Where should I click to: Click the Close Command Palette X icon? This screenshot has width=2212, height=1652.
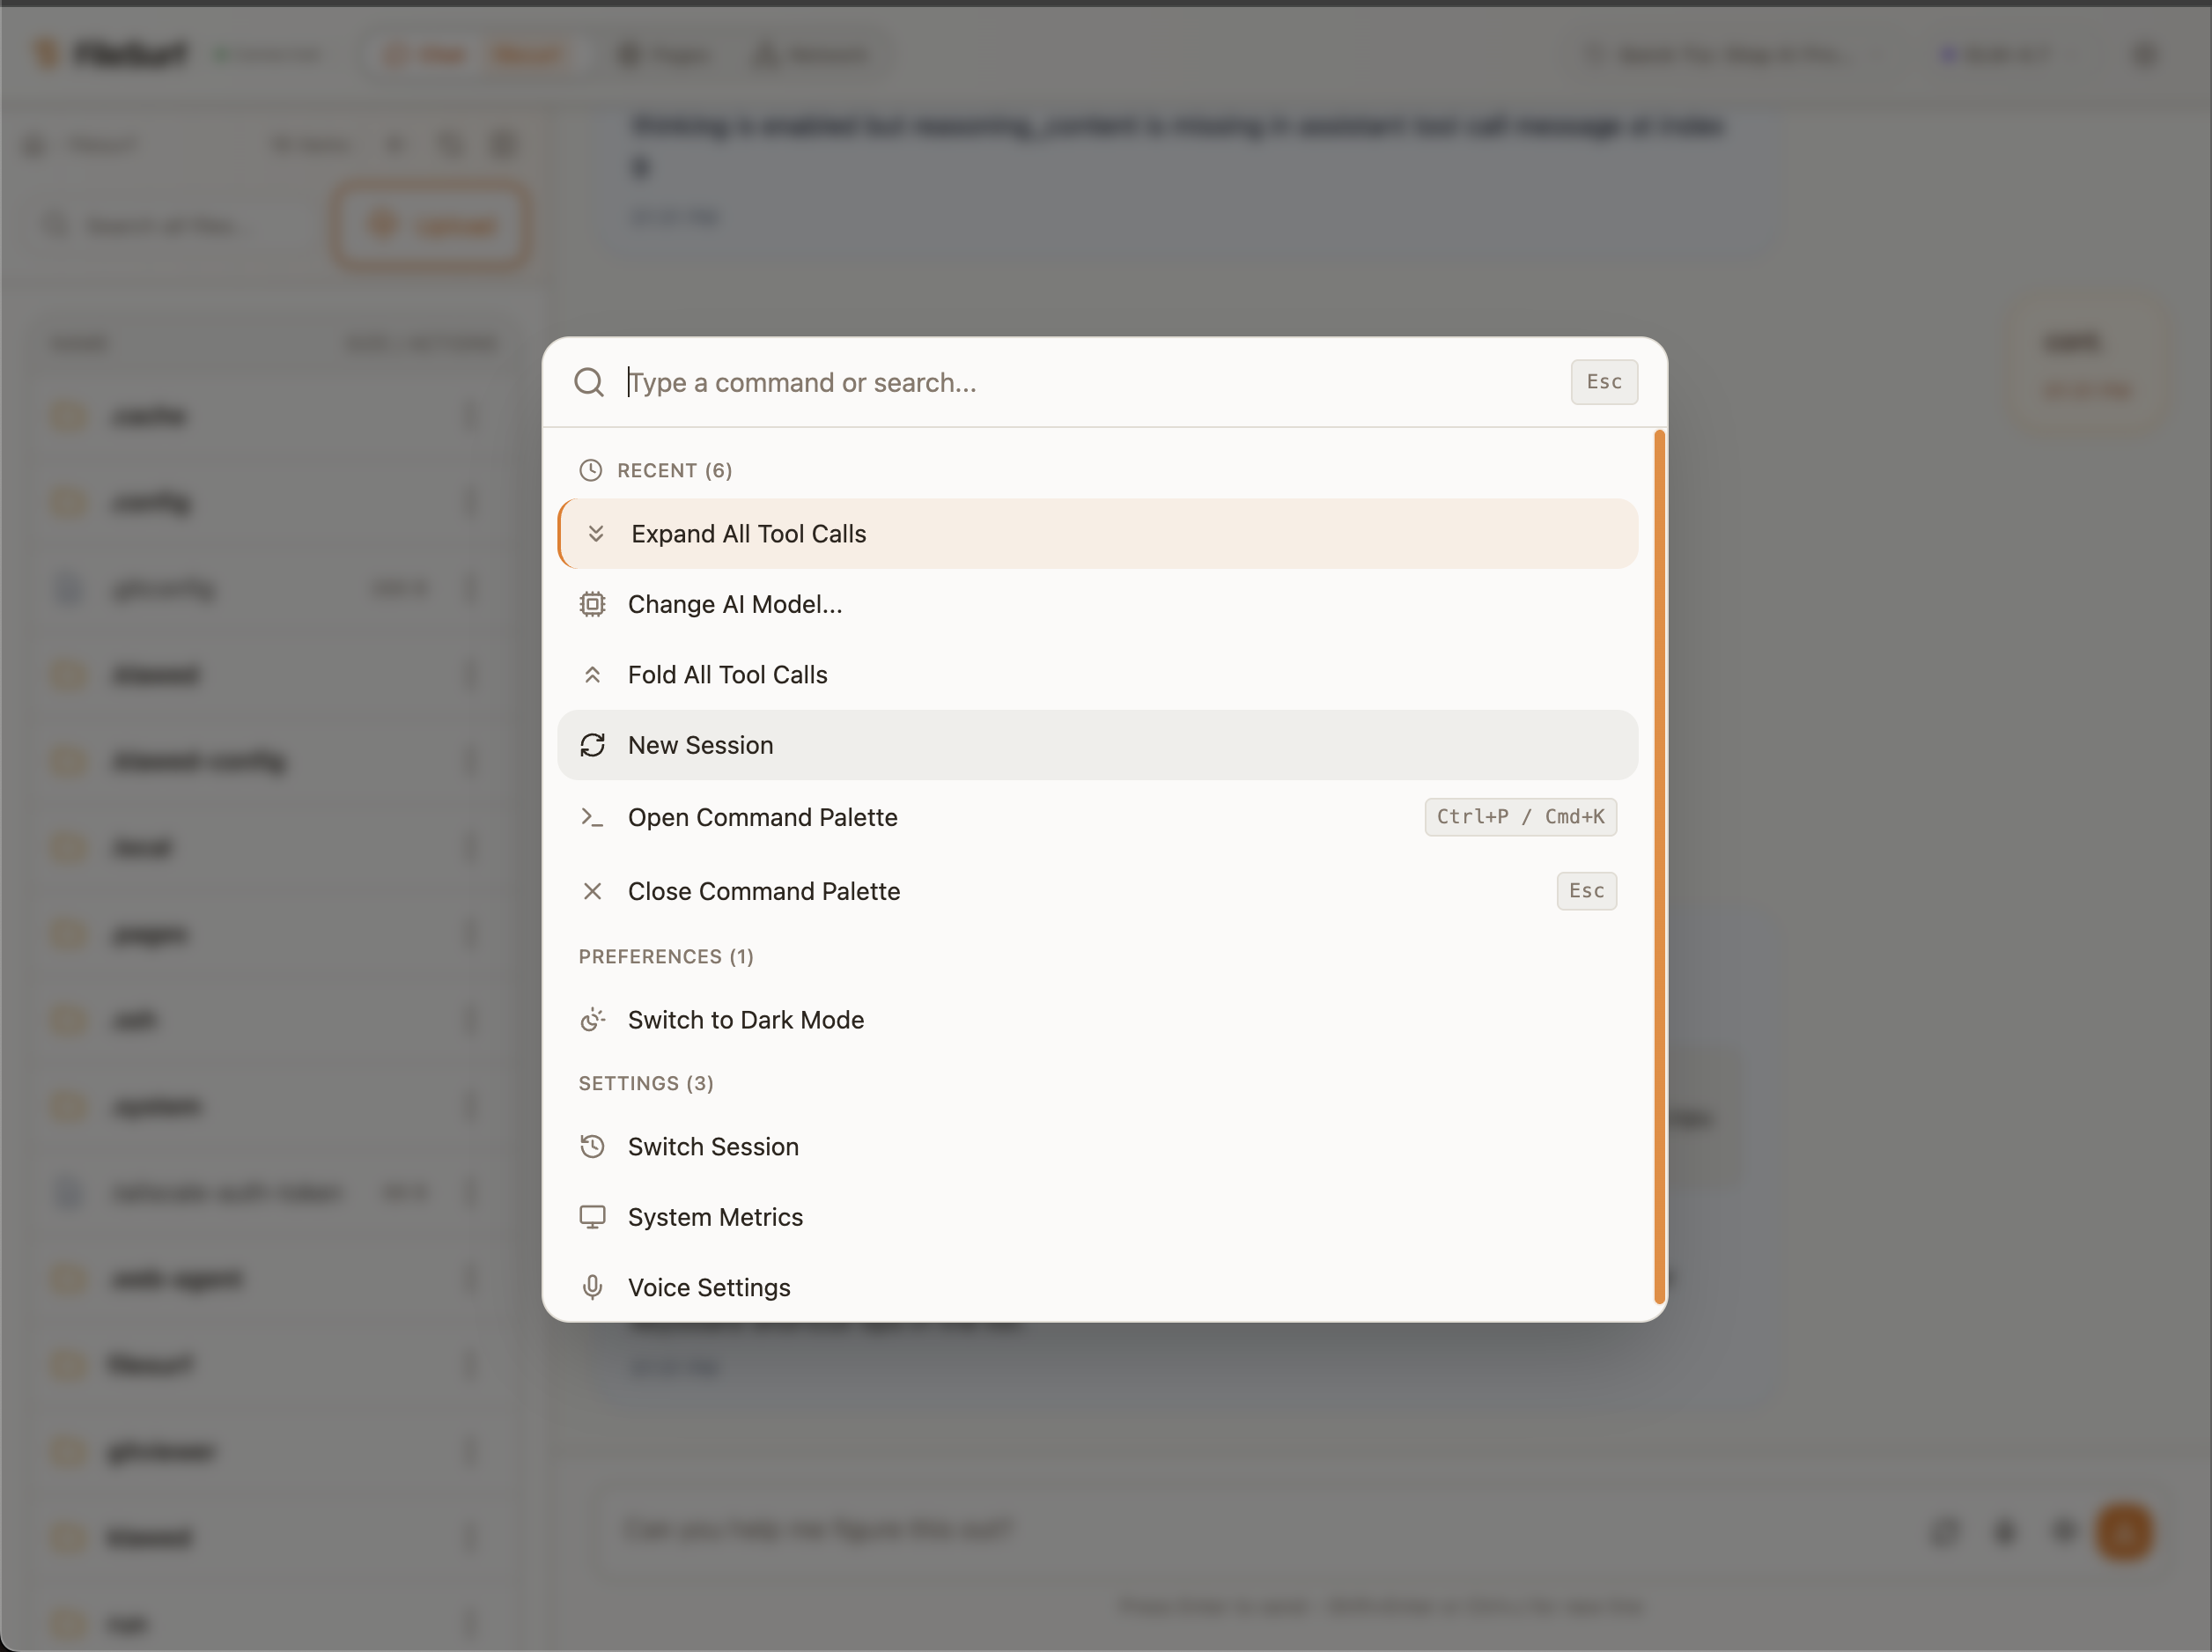[592, 891]
